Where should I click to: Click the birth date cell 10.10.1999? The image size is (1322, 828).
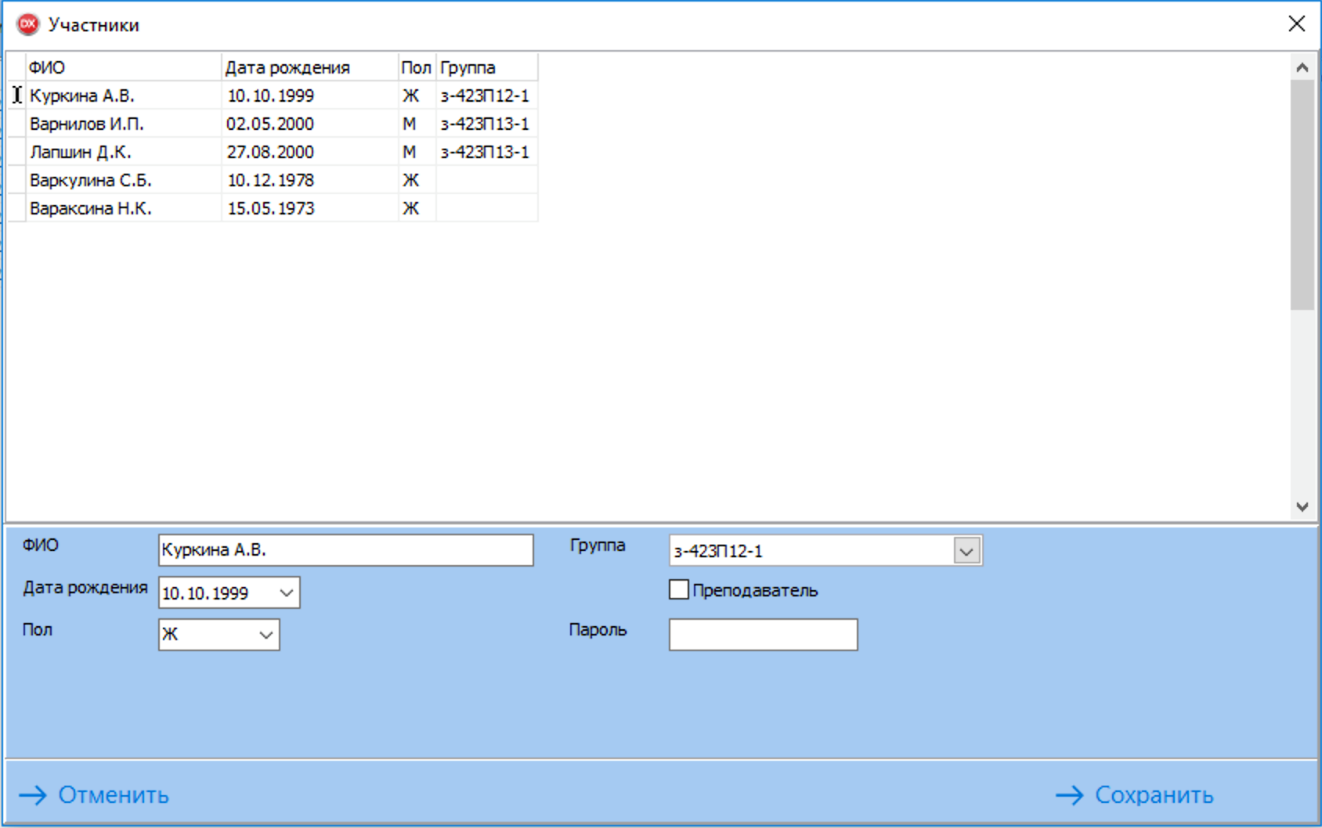[x=310, y=96]
